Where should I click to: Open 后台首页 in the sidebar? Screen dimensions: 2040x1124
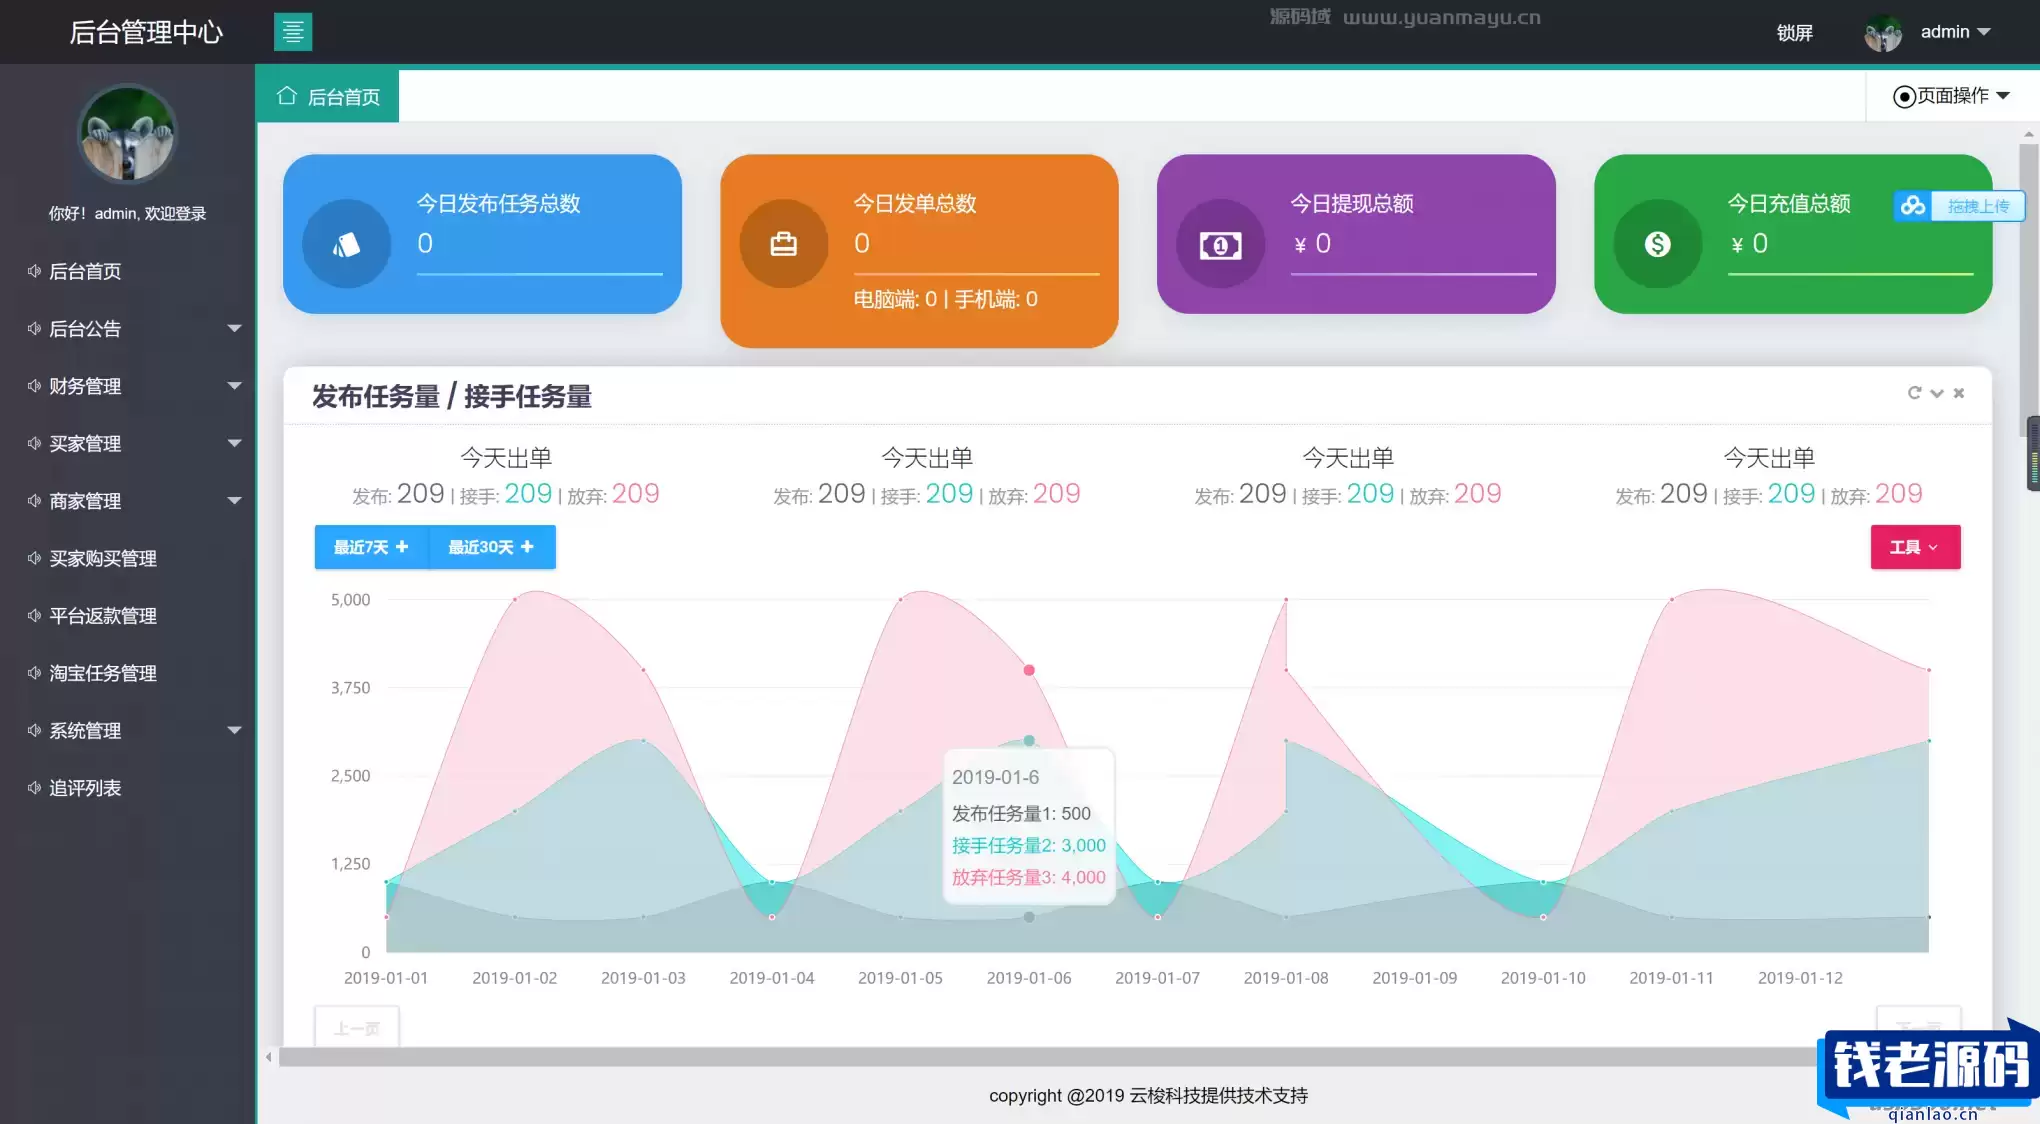(85, 271)
